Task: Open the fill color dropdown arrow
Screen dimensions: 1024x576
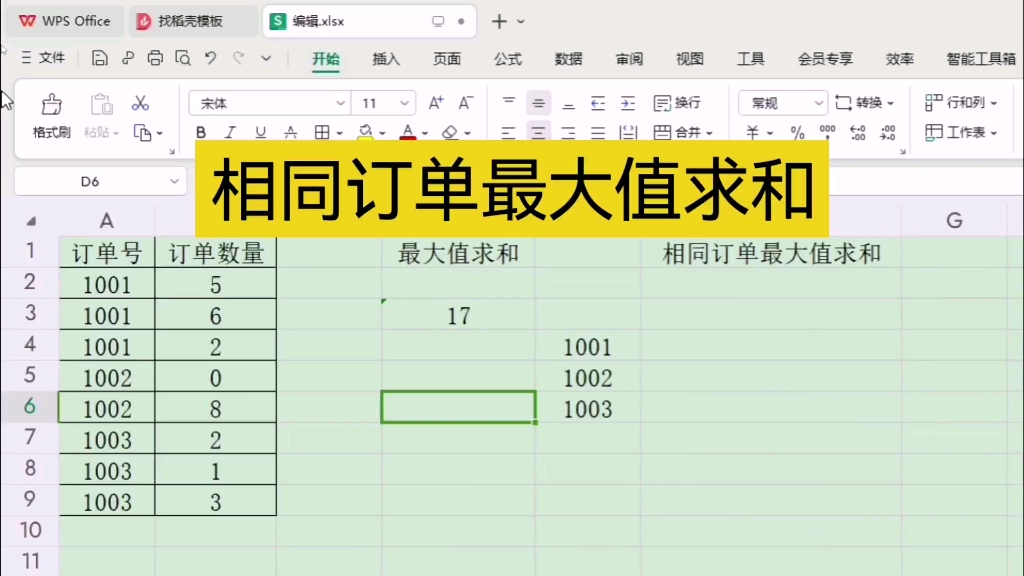Action: [x=381, y=132]
